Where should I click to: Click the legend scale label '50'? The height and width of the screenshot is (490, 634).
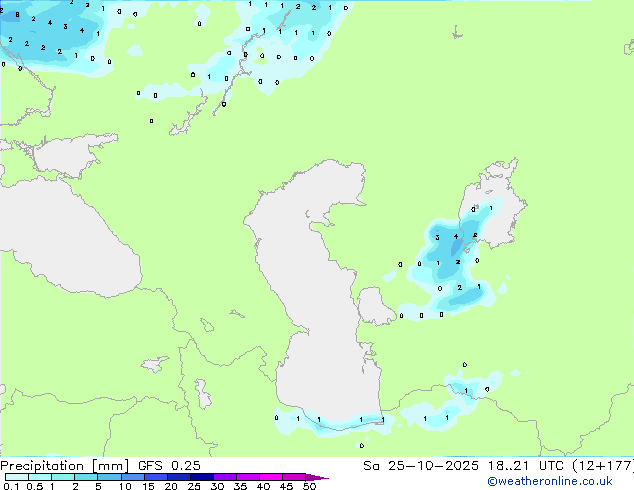[x=309, y=486]
